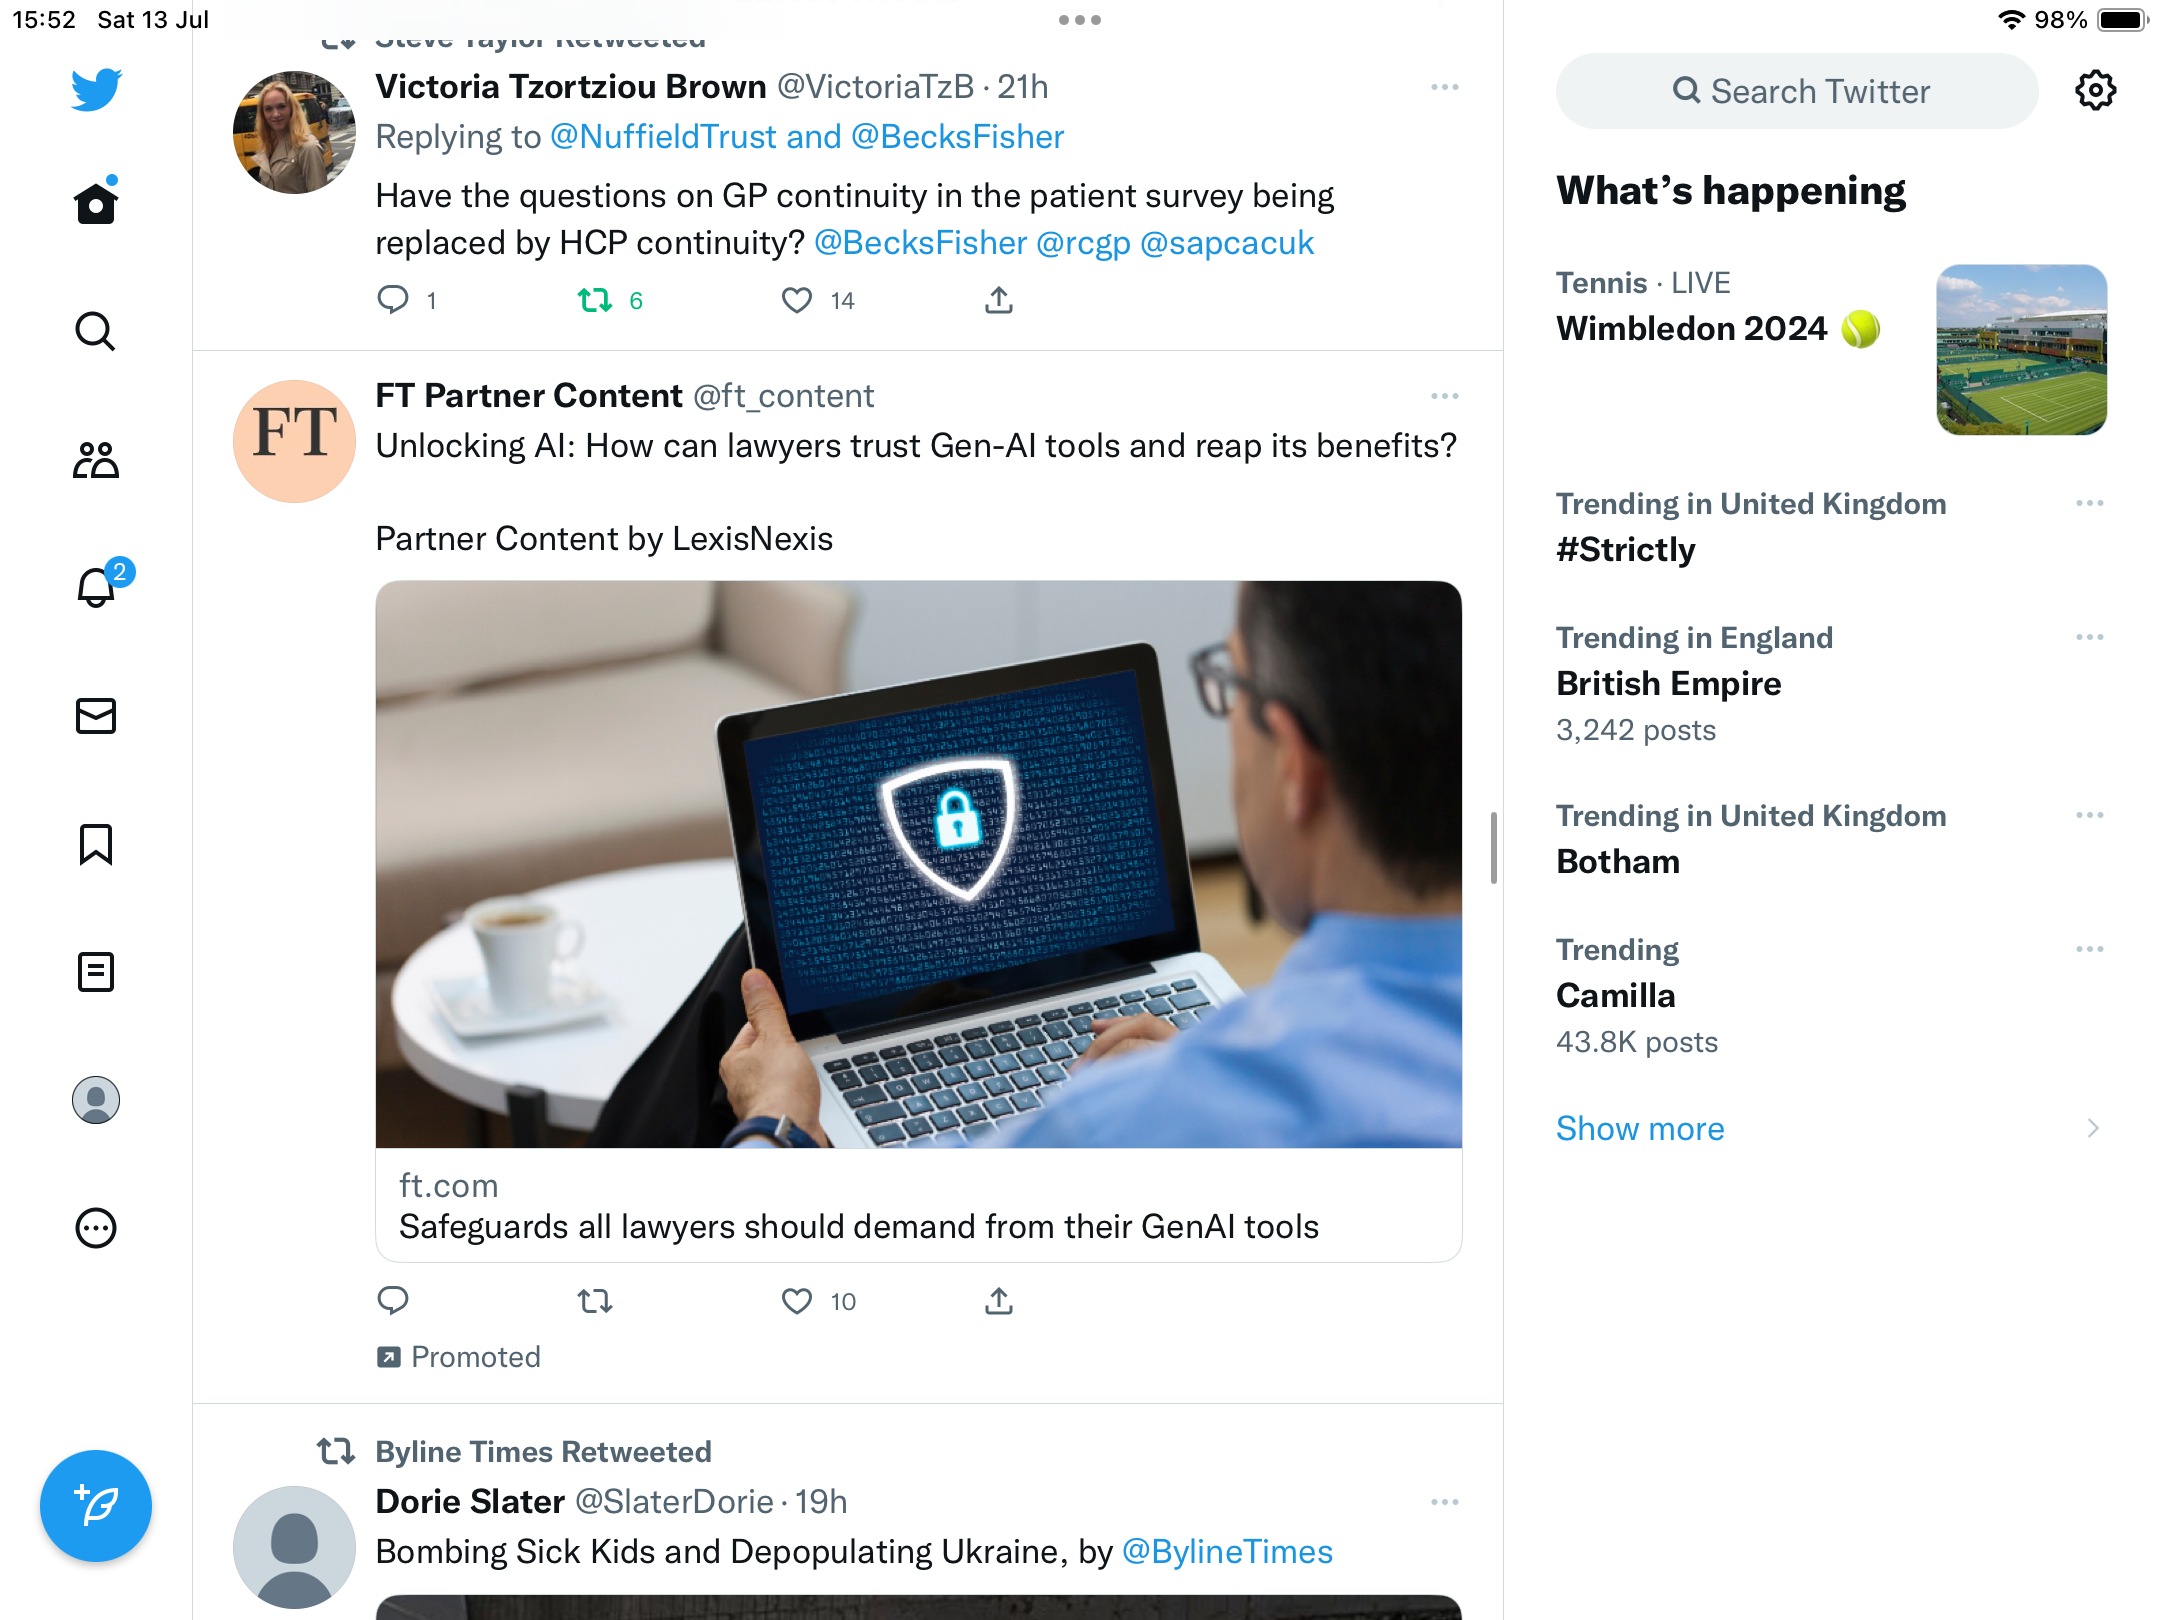This screenshot has height=1620, width=2160.
Task: Open the Lists sidebar icon
Action: 96,972
